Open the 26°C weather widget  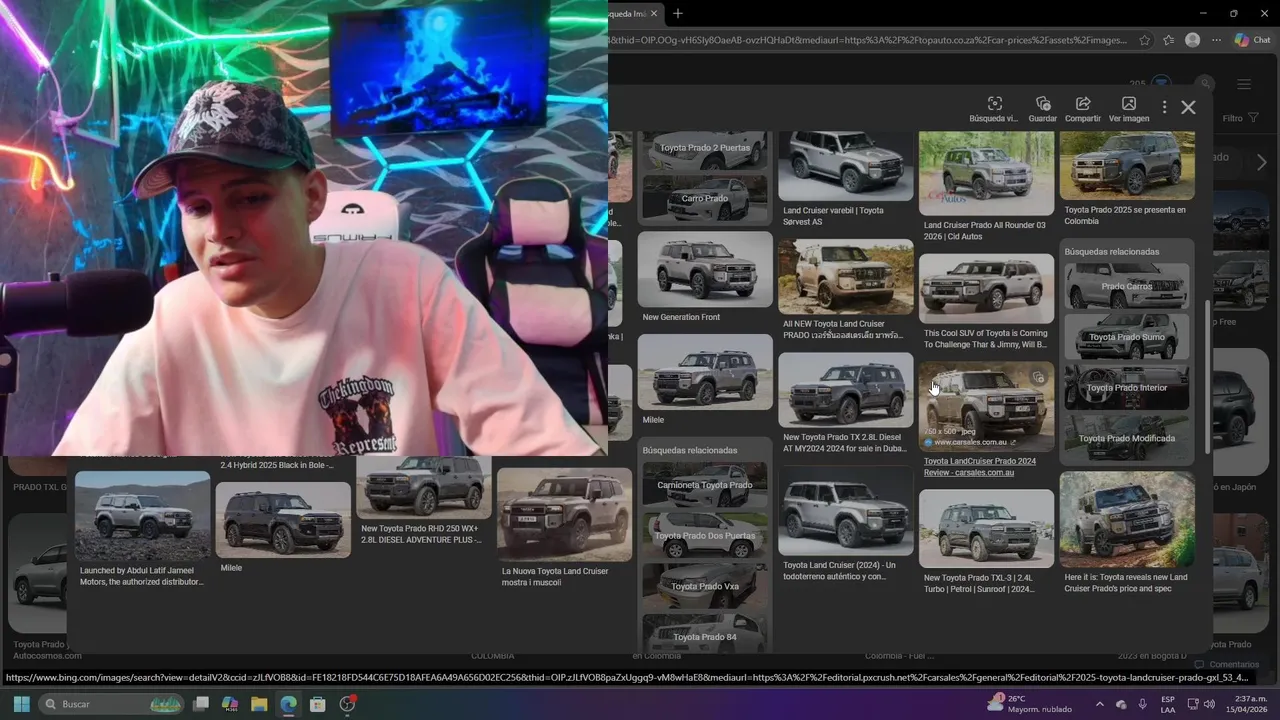1030,704
